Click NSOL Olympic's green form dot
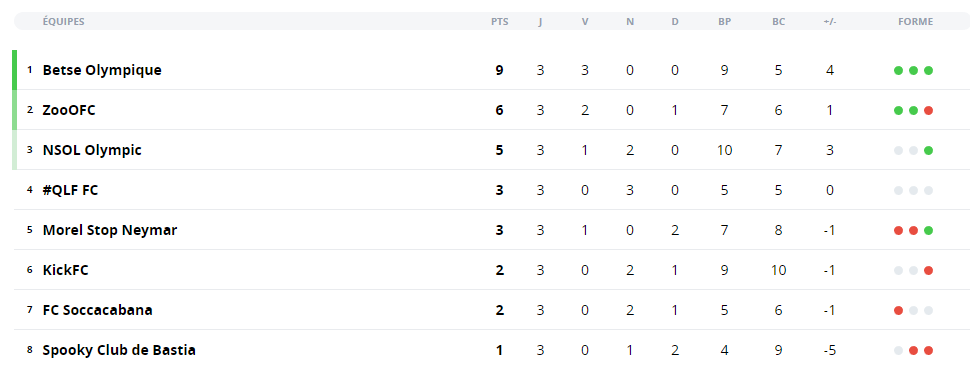The image size is (970, 386). pos(928,150)
